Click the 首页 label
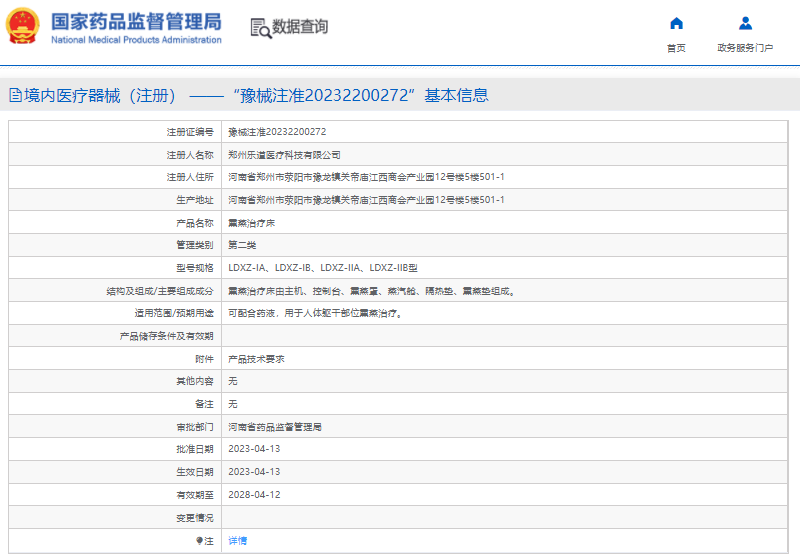 pyautogui.click(x=676, y=48)
